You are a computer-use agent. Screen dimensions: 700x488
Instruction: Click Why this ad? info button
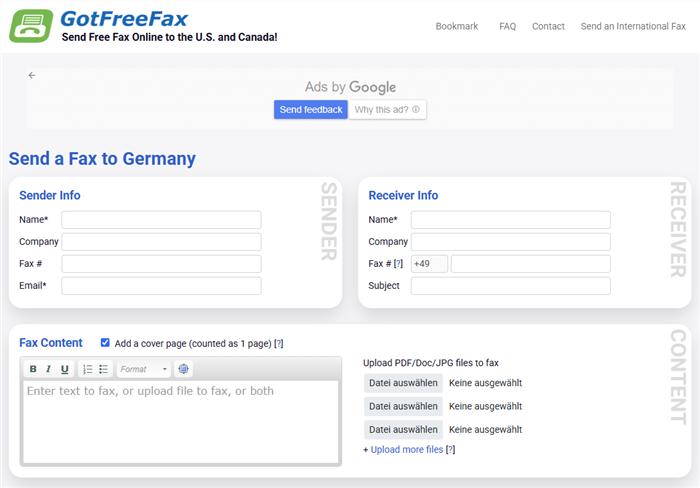(x=387, y=110)
